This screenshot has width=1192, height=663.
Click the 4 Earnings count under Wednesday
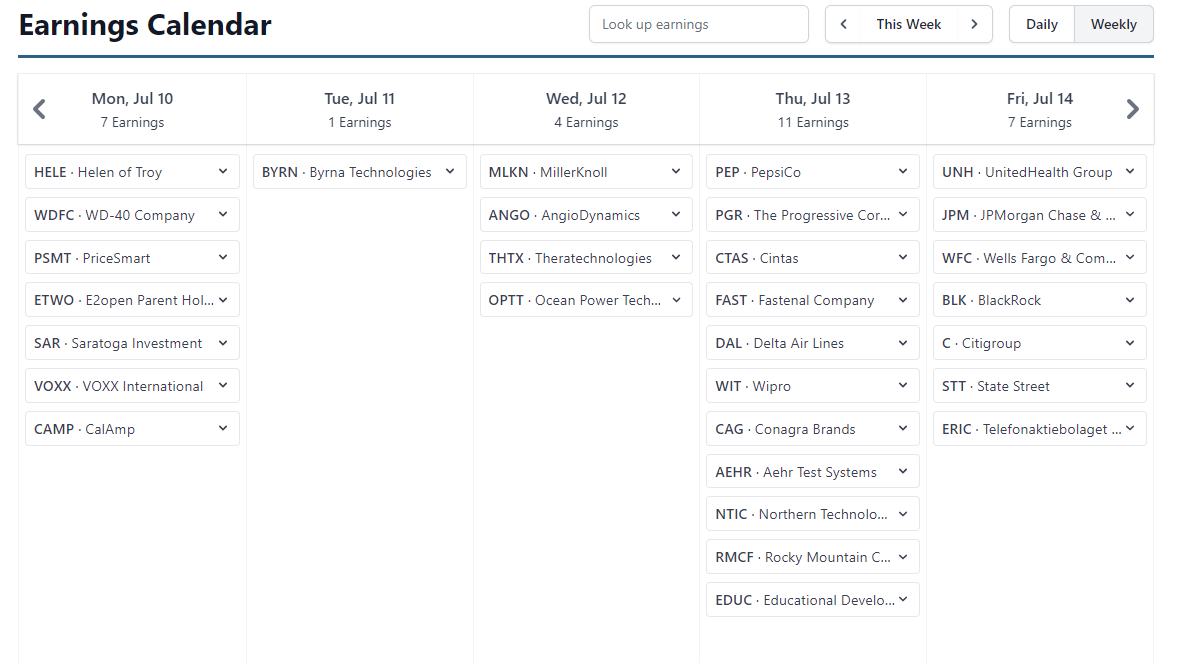coord(586,122)
